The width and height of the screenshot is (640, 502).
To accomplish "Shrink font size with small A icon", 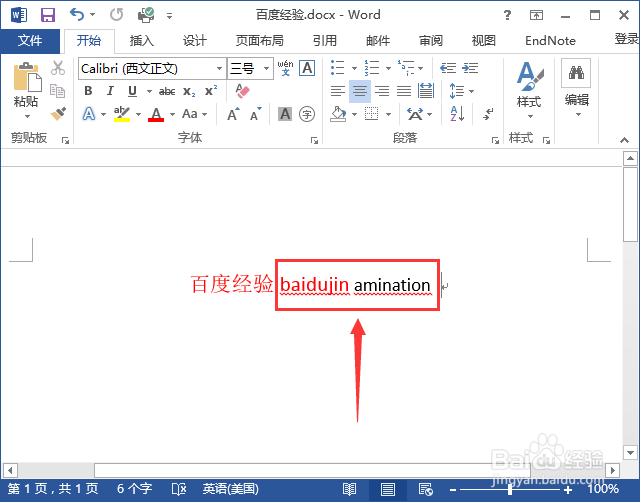I will (256, 114).
